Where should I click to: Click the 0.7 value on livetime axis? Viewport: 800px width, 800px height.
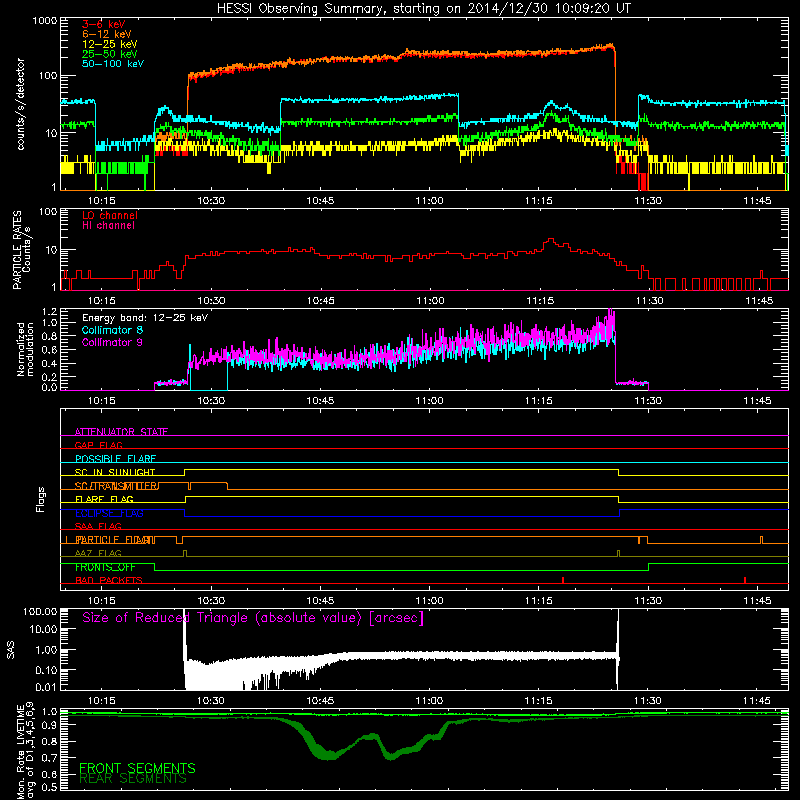coord(50,758)
